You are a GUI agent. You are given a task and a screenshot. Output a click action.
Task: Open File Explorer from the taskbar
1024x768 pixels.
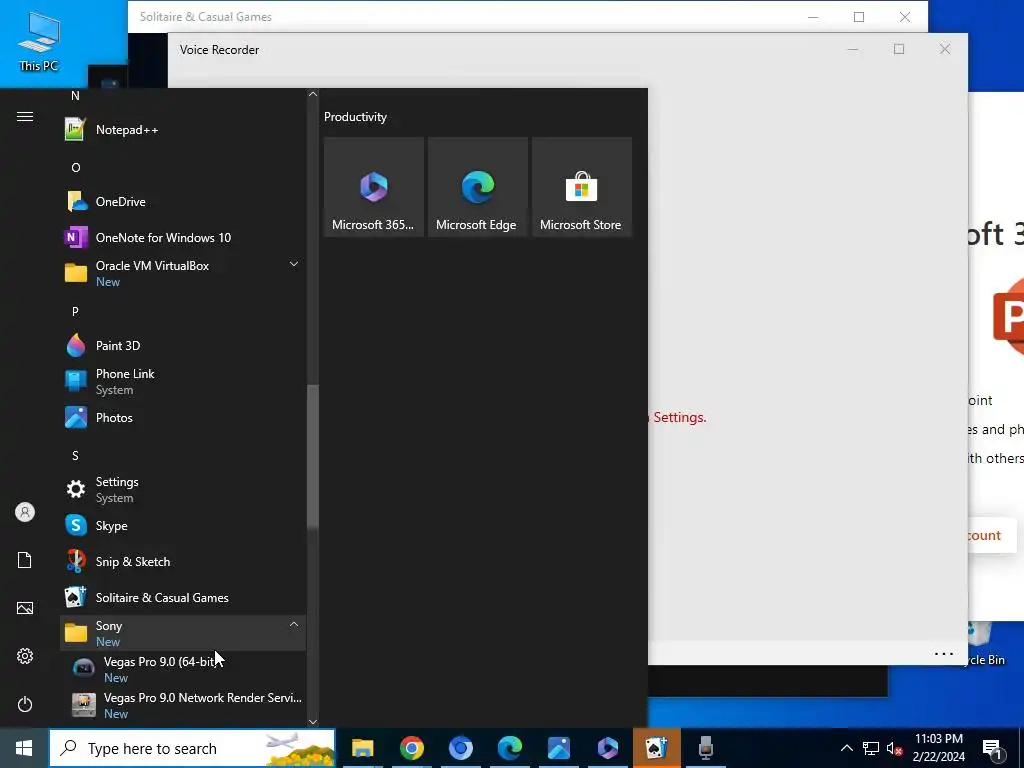pyautogui.click(x=362, y=748)
